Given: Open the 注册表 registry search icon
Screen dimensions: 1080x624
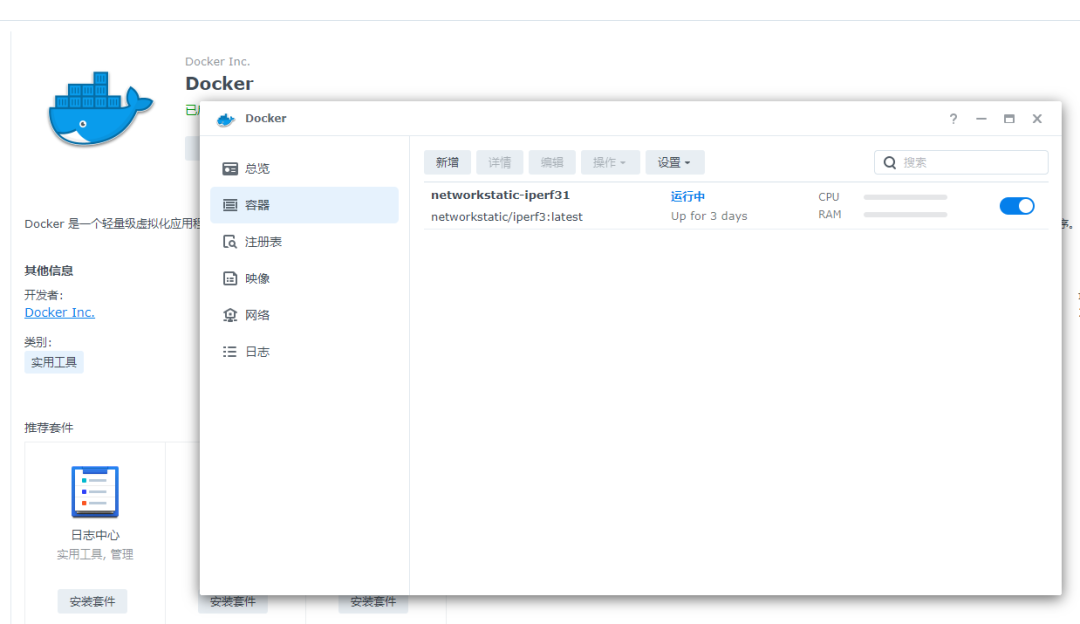Looking at the screenshot, I should (x=230, y=242).
